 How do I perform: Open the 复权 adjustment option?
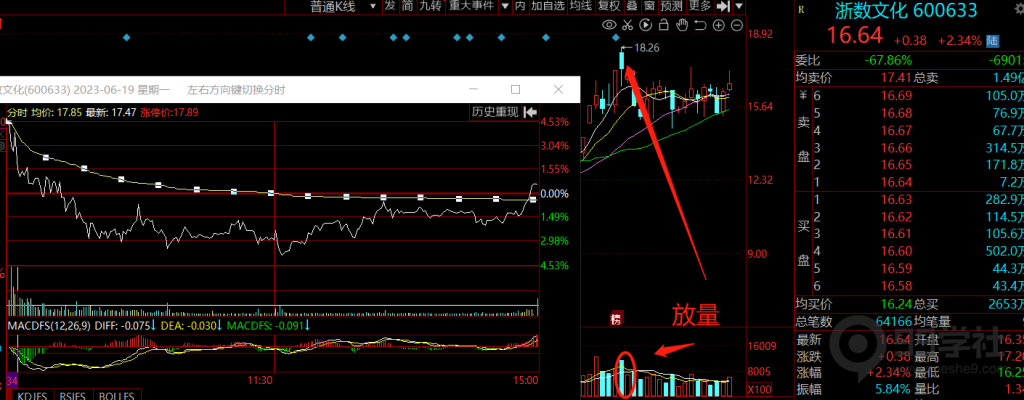[x=609, y=6]
